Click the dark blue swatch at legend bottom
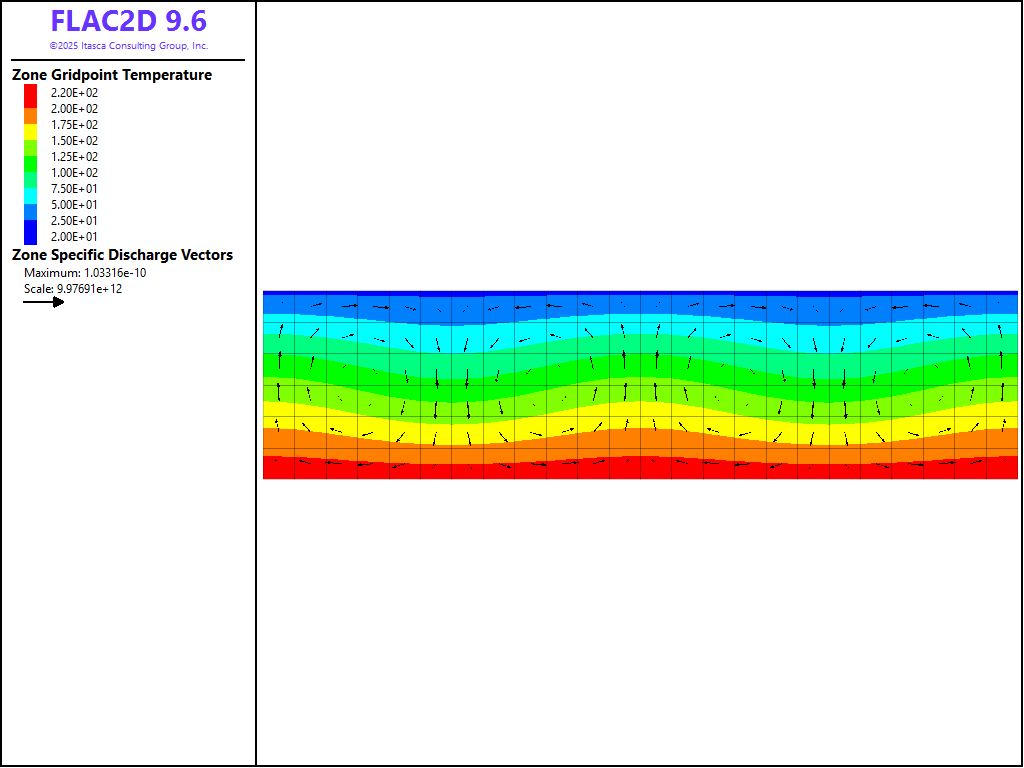Screen dimensions: 1024x768 (31, 234)
